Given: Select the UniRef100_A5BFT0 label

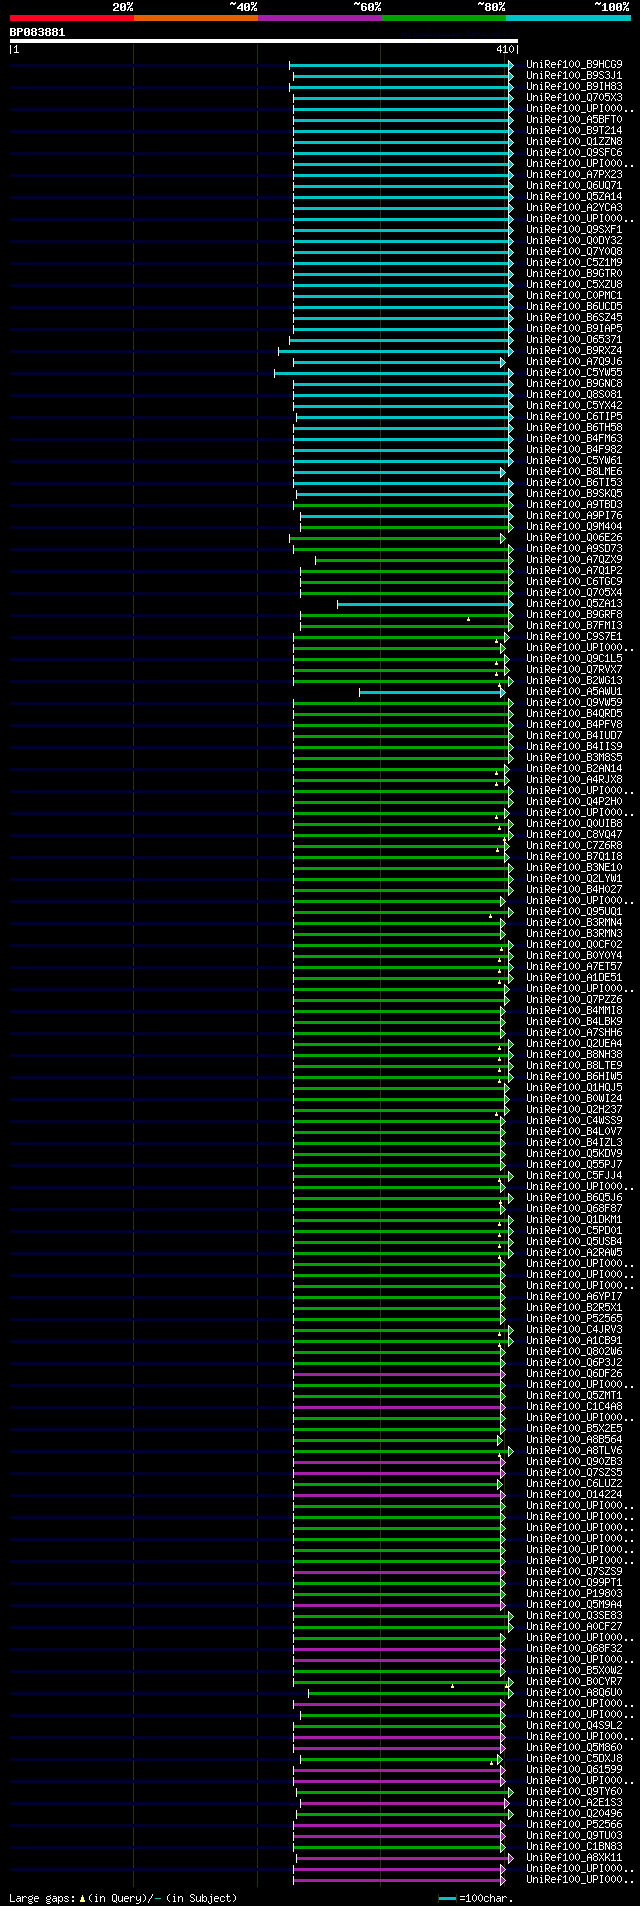Looking at the screenshot, I should [574, 120].
